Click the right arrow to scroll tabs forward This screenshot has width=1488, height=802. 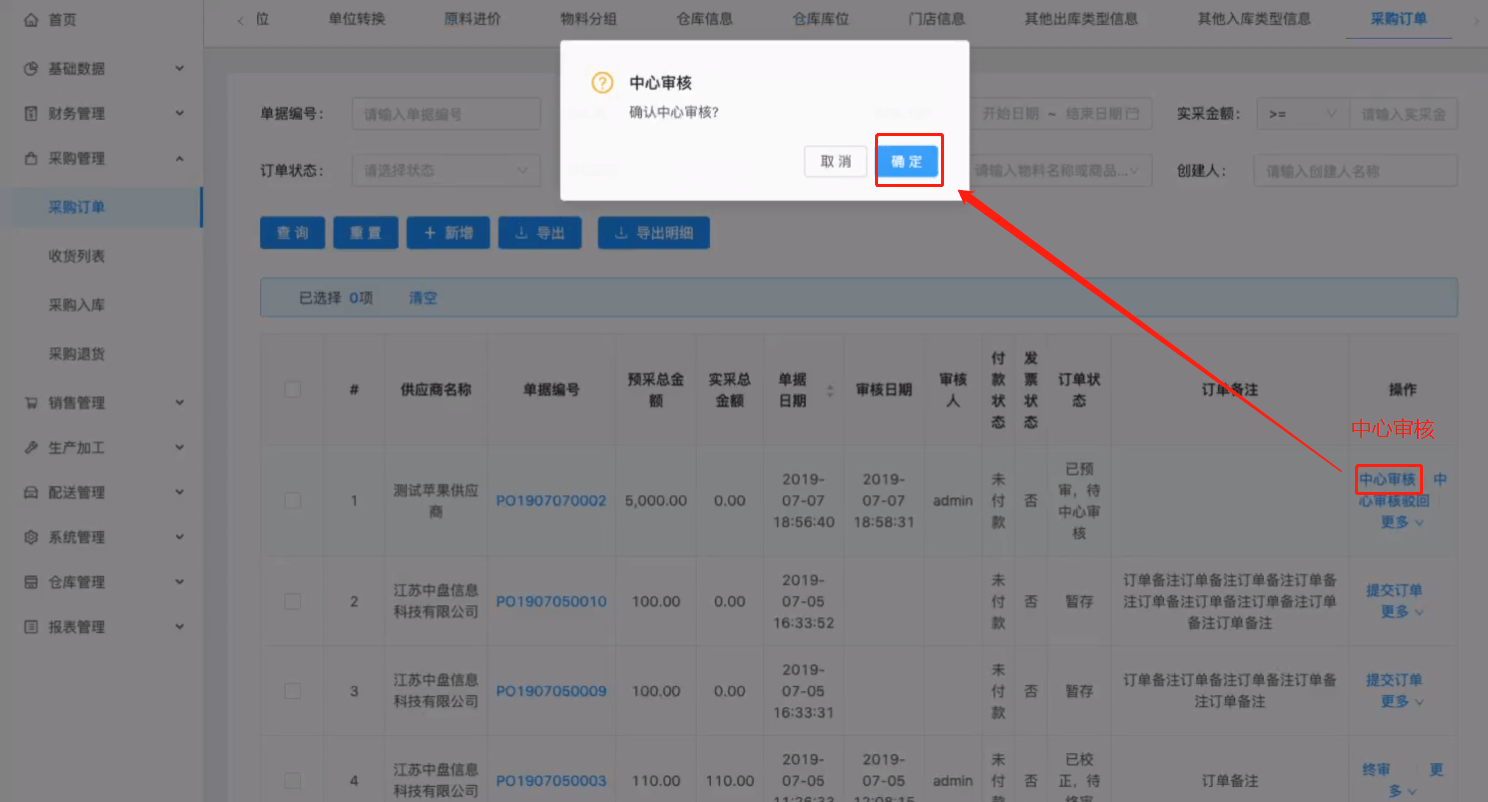(1476, 20)
